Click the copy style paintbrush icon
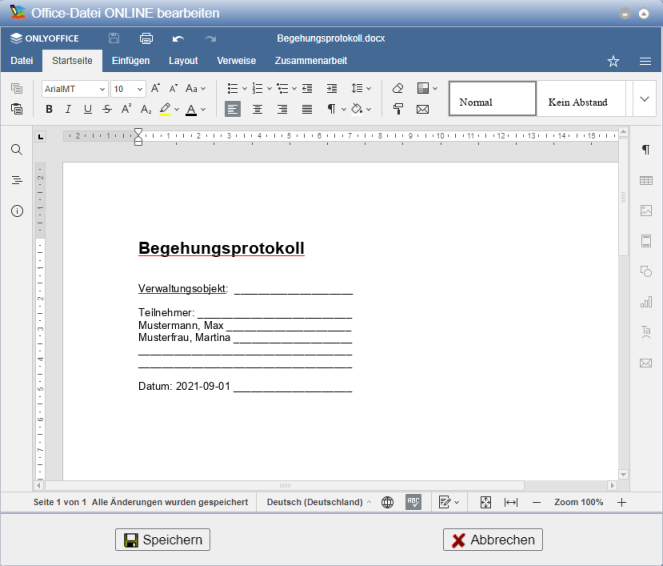This screenshot has height=566, width=663. point(398,109)
